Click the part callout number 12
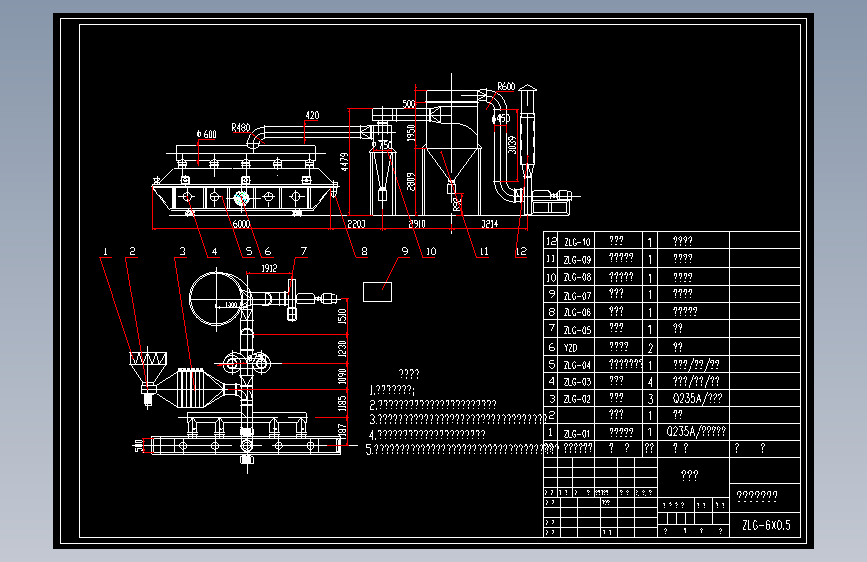Viewport: 867px width, 562px height. pos(521,251)
